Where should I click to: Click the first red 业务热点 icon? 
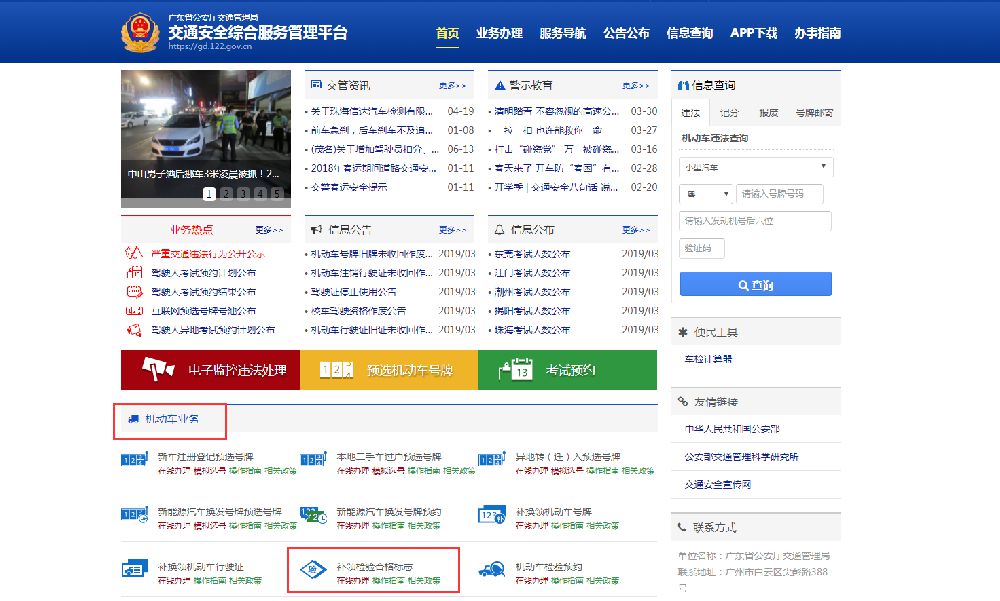134,253
